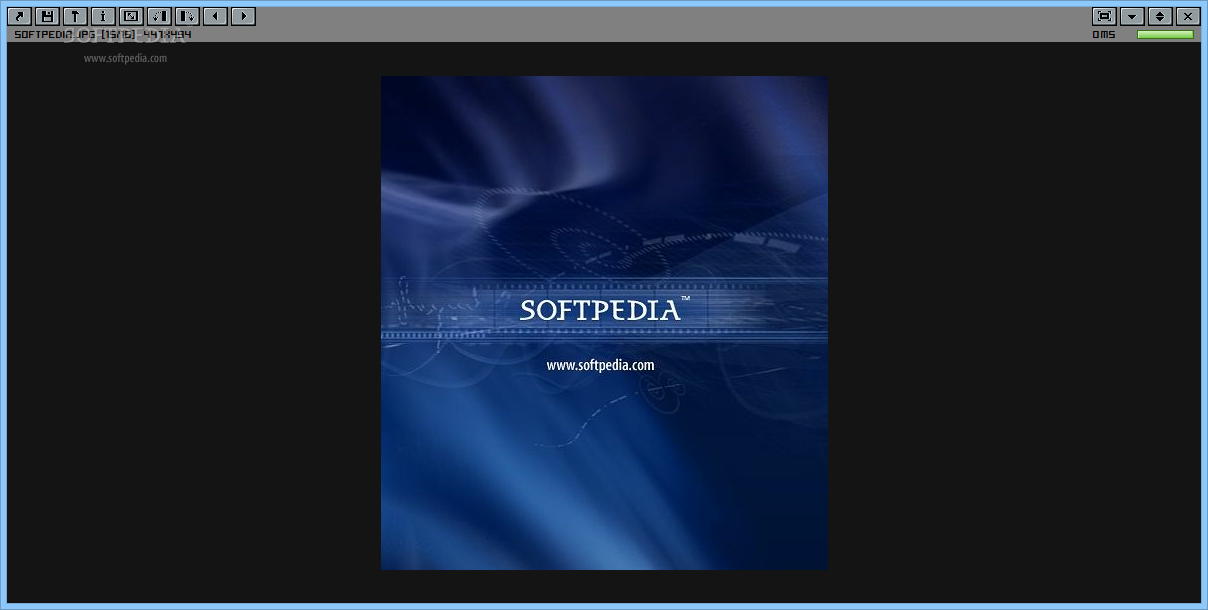Click the curved arrow open icon
Viewport: 1208px width, 610px height.
[19, 16]
